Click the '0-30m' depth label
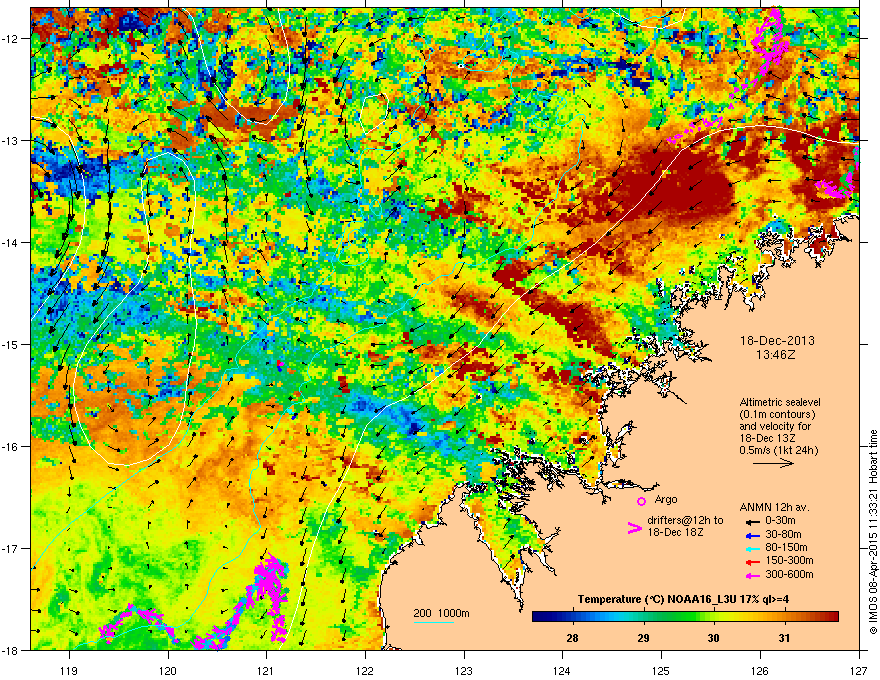 point(780,521)
